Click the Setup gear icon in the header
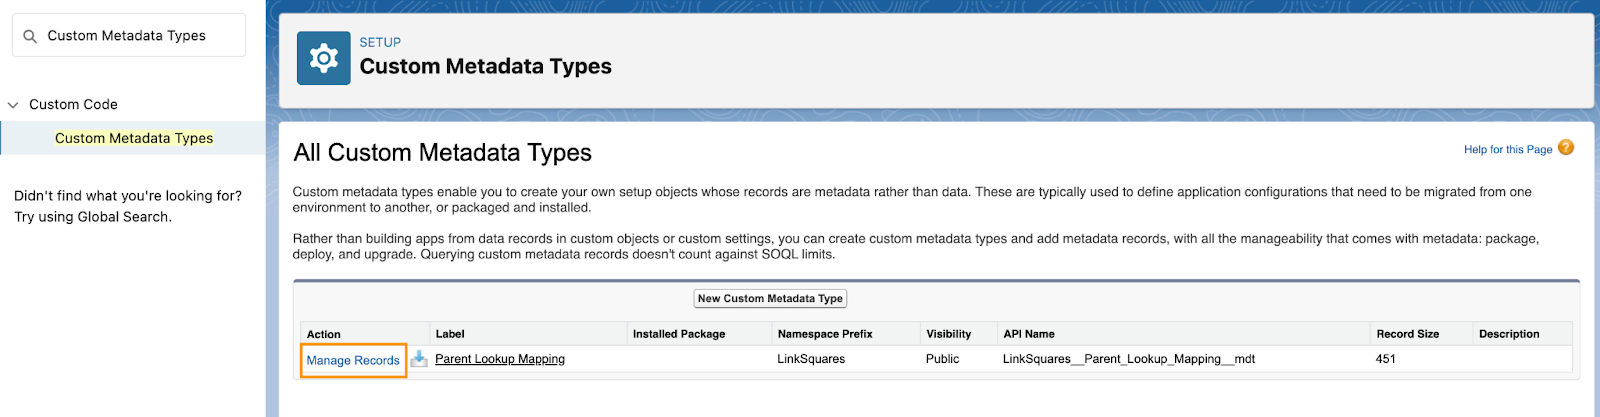 (323, 58)
